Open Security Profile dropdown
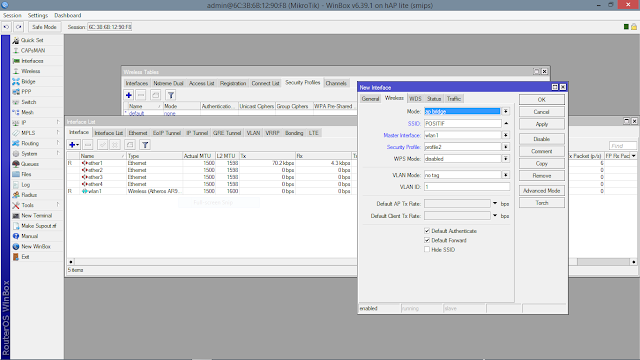The height and width of the screenshot is (360, 640). (x=506, y=147)
